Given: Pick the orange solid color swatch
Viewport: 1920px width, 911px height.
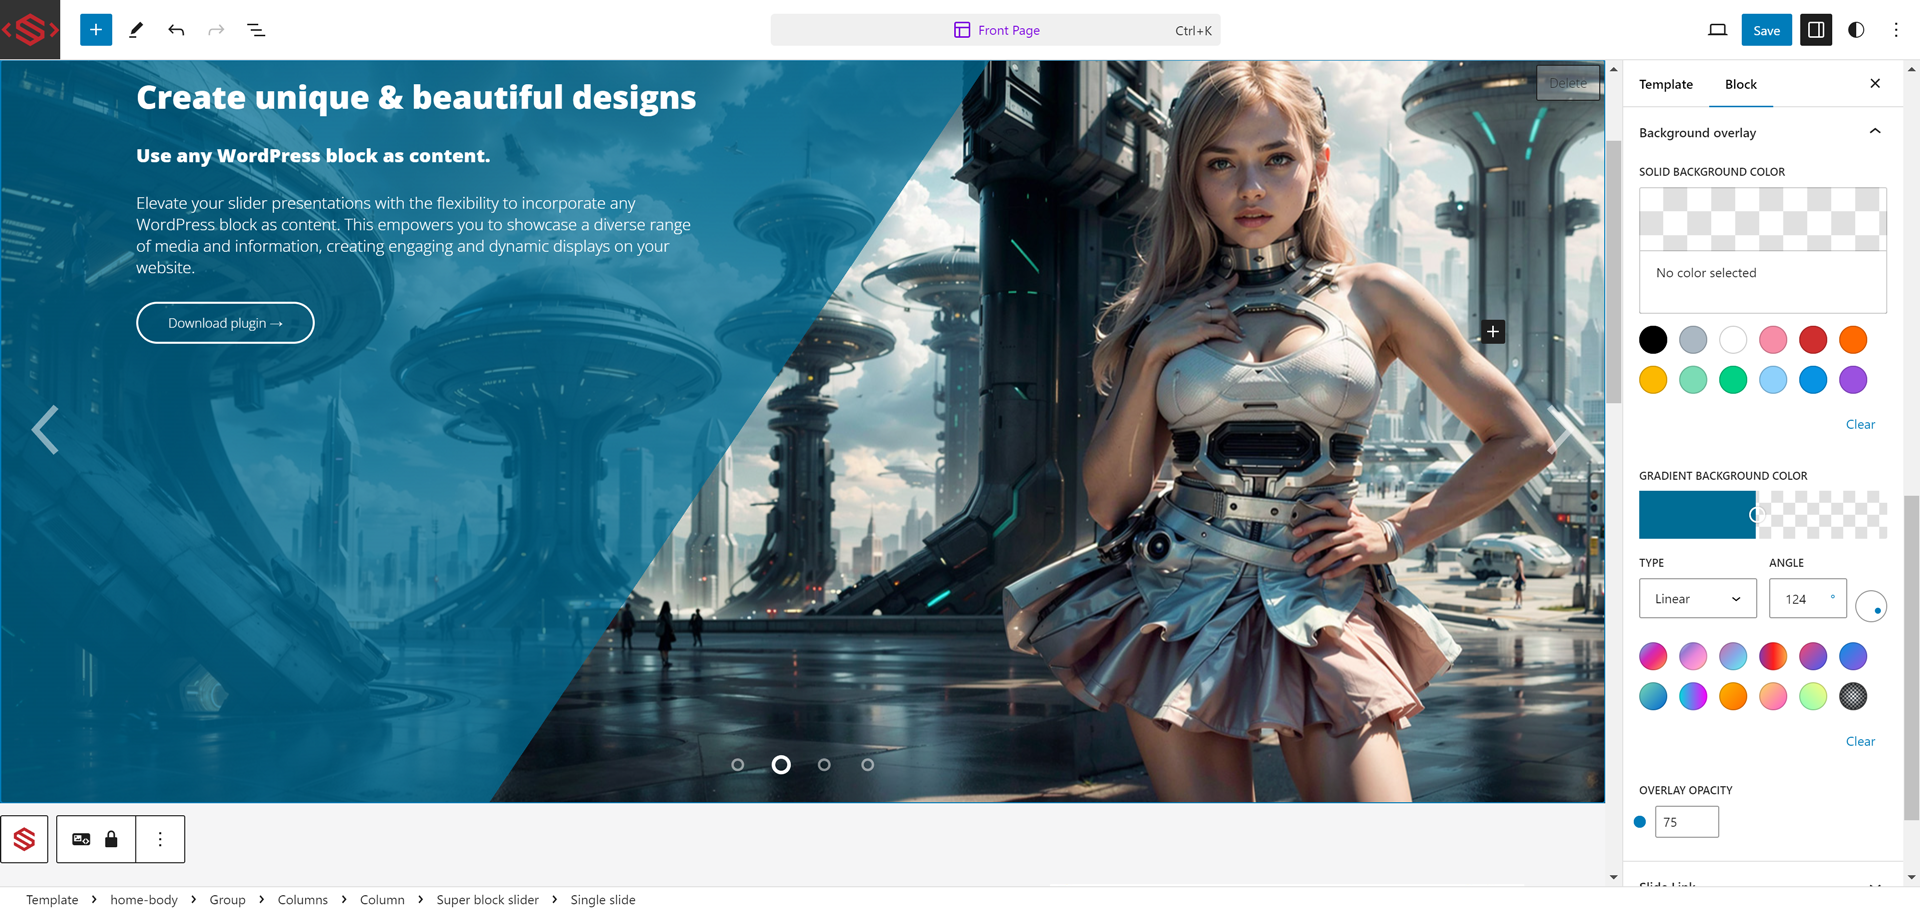Looking at the screenshot, I should click(1853, 340).
